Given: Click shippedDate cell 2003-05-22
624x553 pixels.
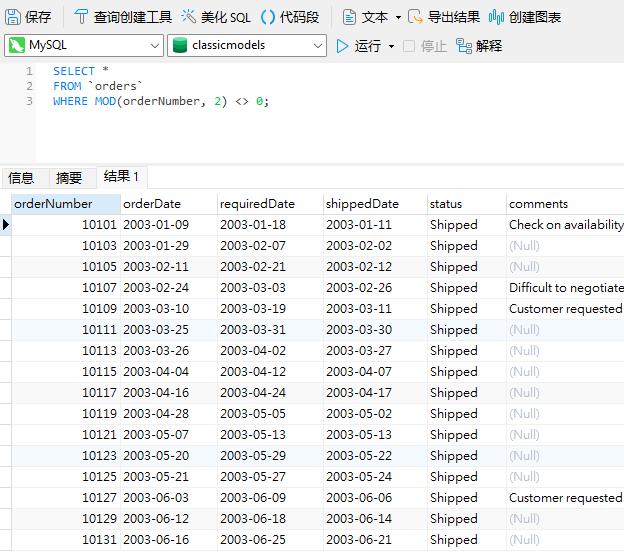Looking at the screenshot, I should coord(375,456).
